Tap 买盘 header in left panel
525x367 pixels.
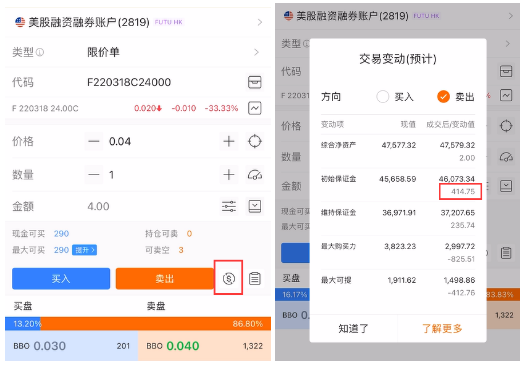[23, 306]
